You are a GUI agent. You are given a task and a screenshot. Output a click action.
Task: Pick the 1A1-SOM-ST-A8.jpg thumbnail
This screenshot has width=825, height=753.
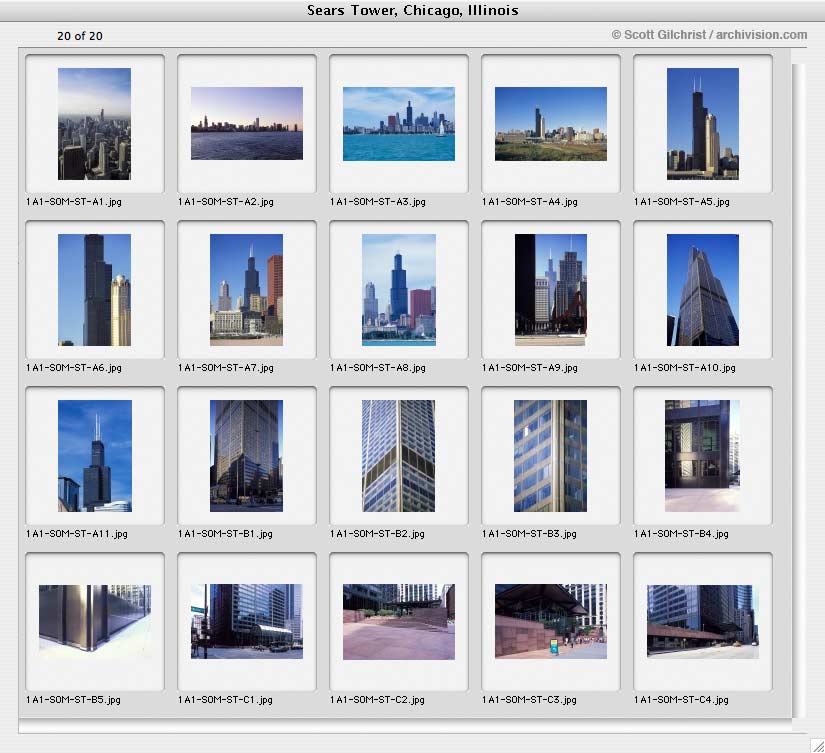tap(399, 290)
